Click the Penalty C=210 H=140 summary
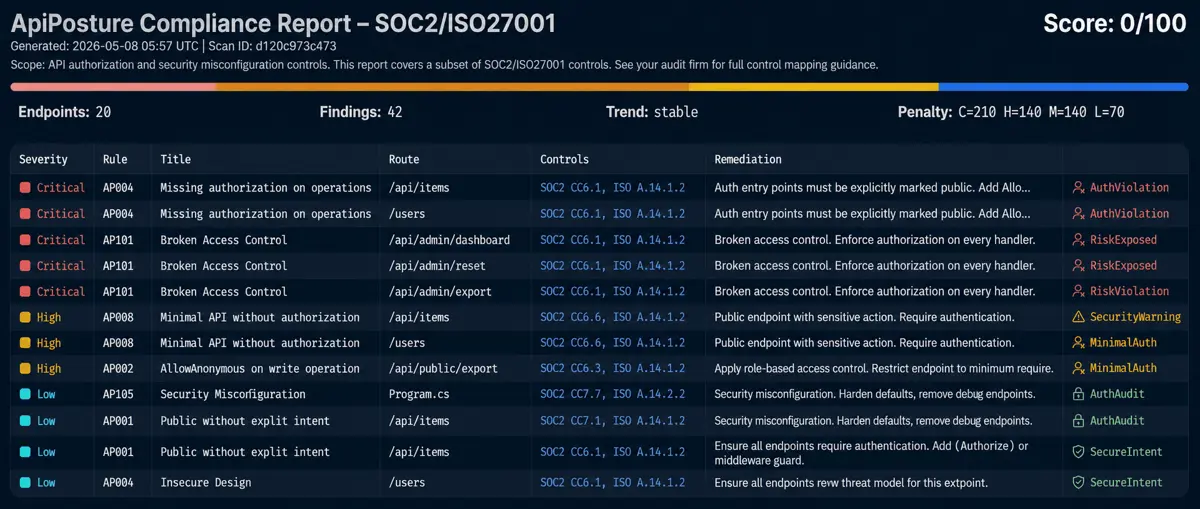 click(x=1011, y=112)
